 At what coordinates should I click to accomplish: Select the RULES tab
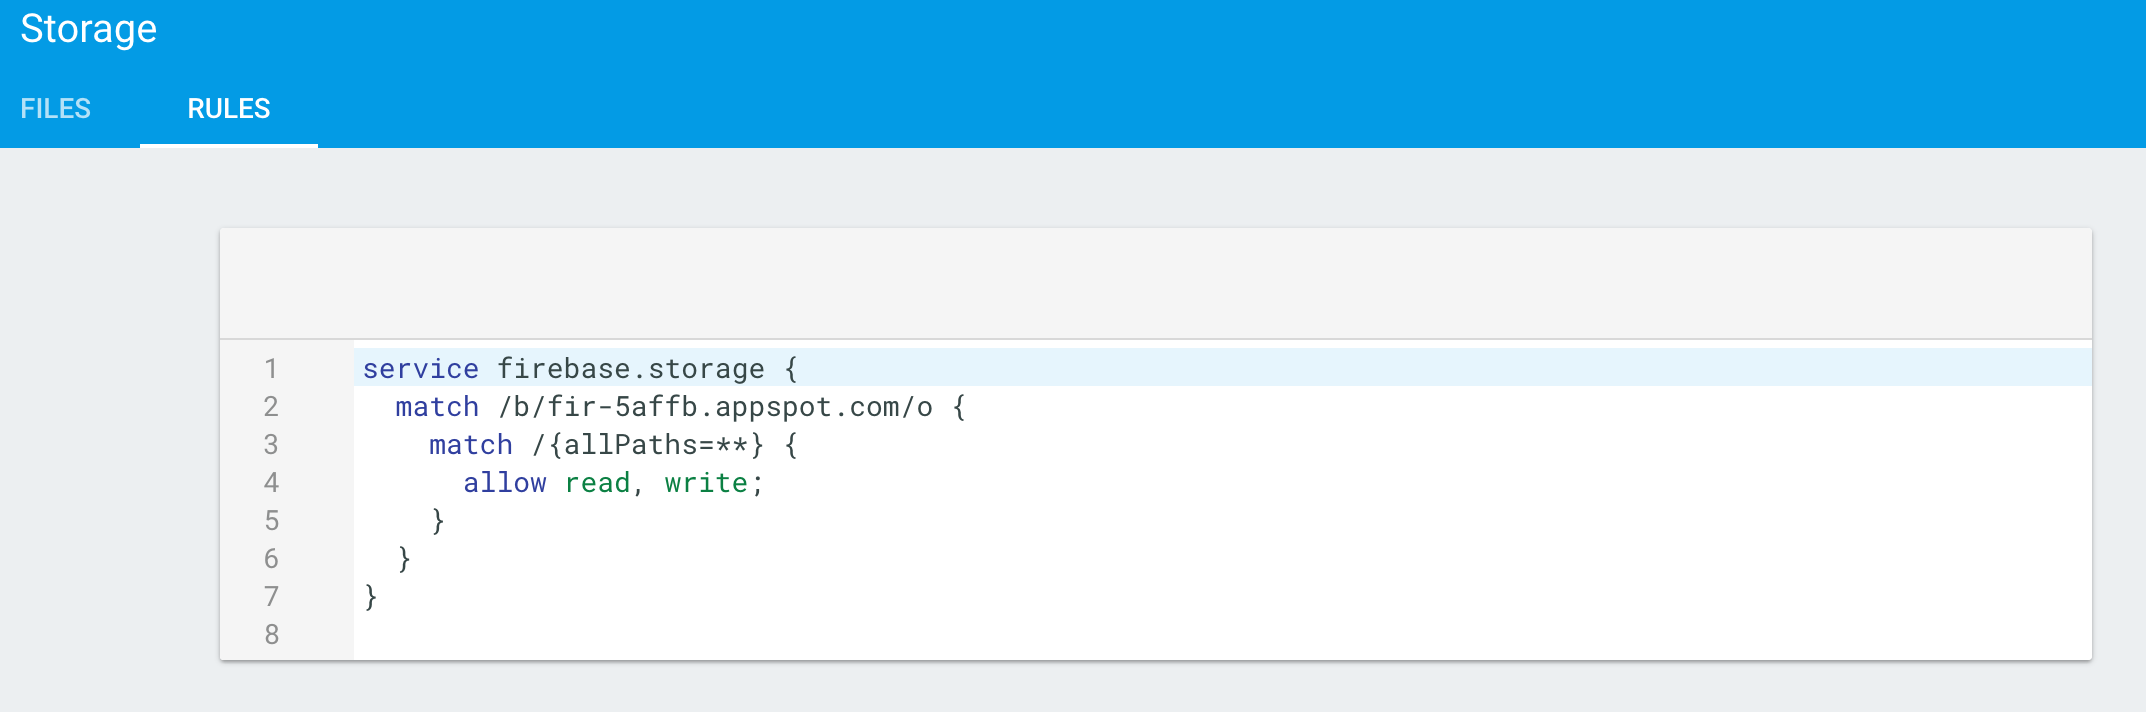[x=229, y=108]
